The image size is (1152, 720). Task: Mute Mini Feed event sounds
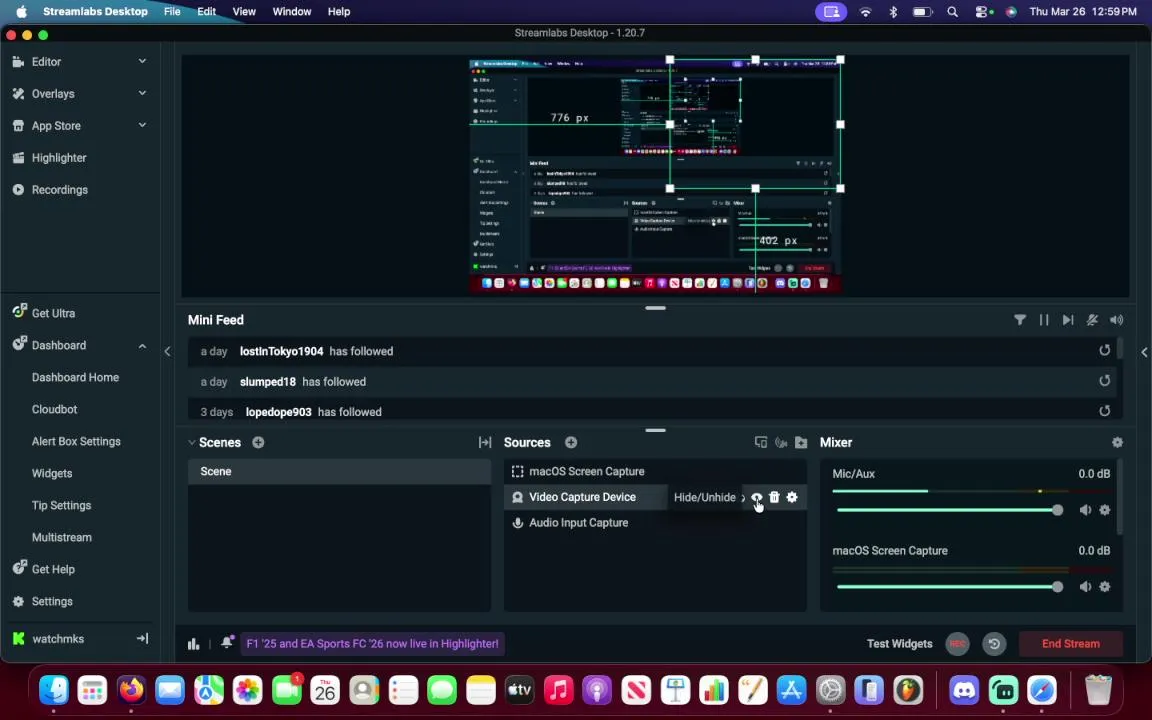(x=1116, y=320)
